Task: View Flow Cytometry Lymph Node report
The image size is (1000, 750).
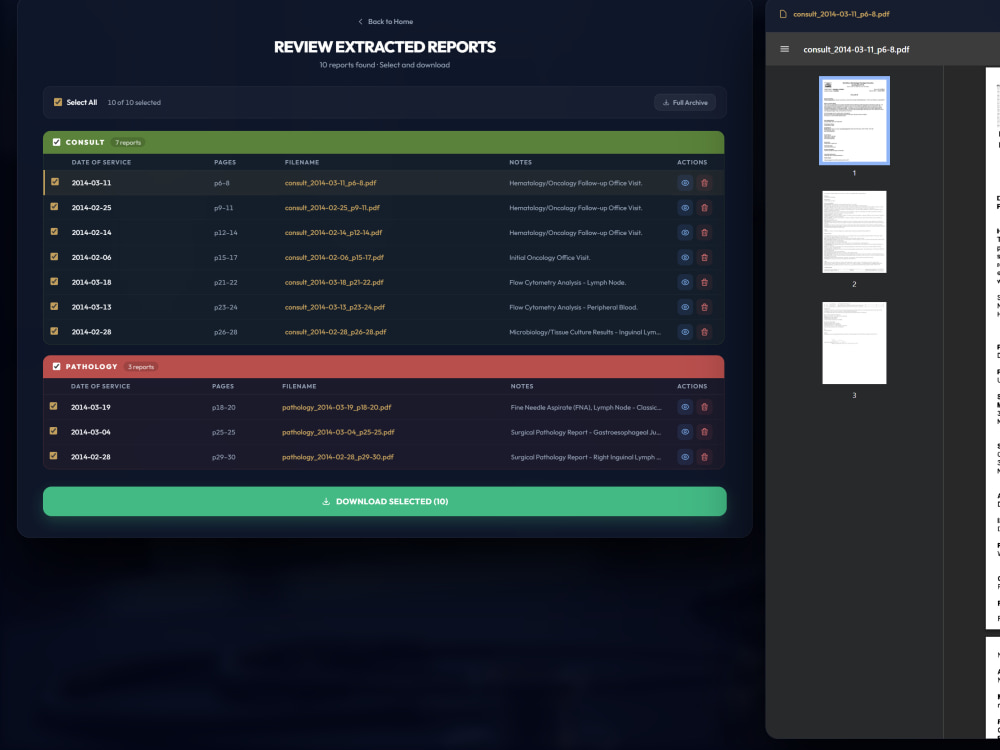Action: pos(685,283)
